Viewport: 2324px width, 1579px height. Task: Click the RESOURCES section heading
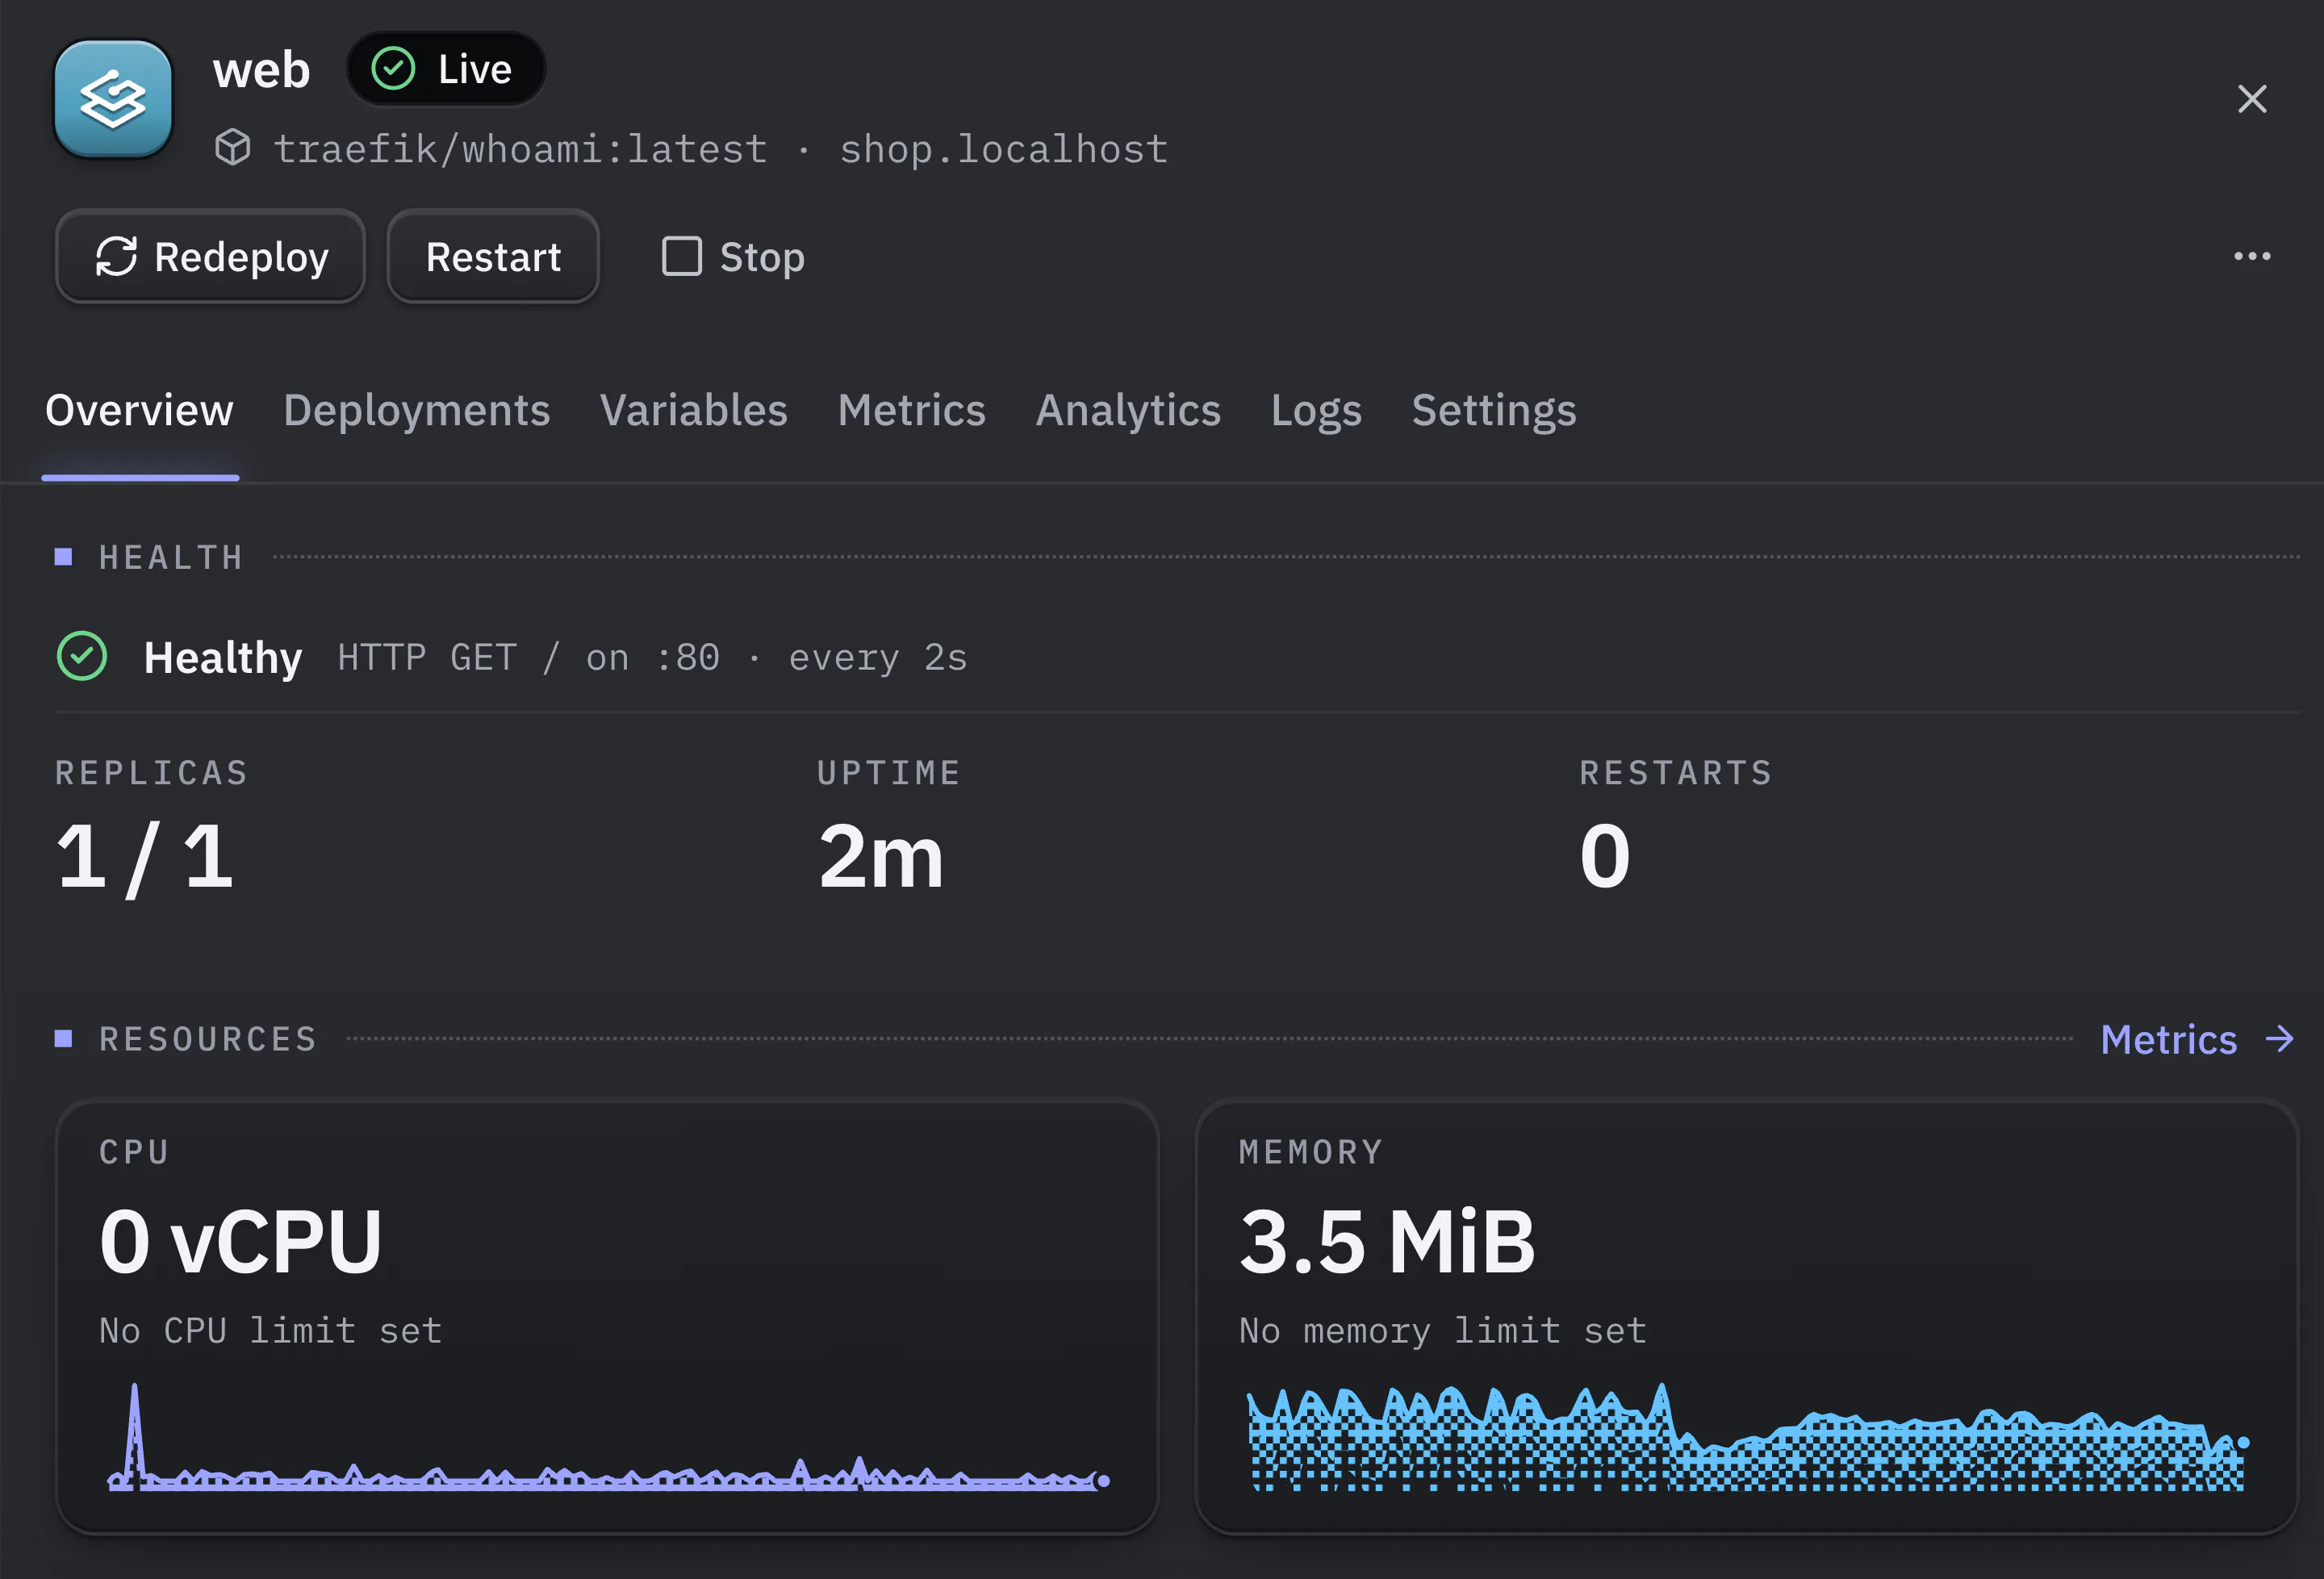click(x=208, y=1039)
